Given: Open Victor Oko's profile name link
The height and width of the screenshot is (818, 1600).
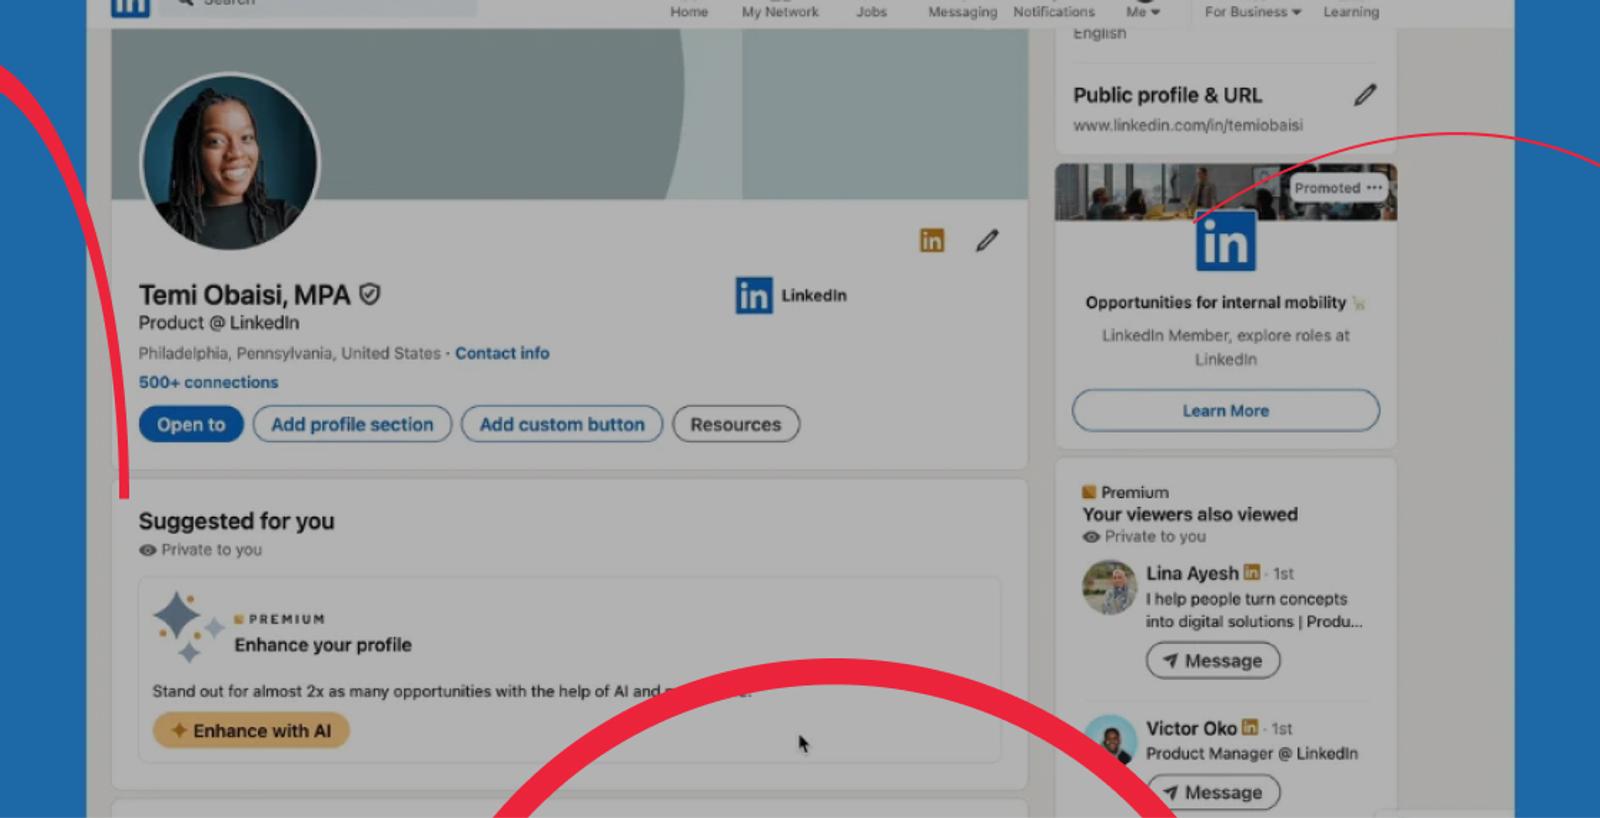Looking at the screenshot, I should [1191, 728].
